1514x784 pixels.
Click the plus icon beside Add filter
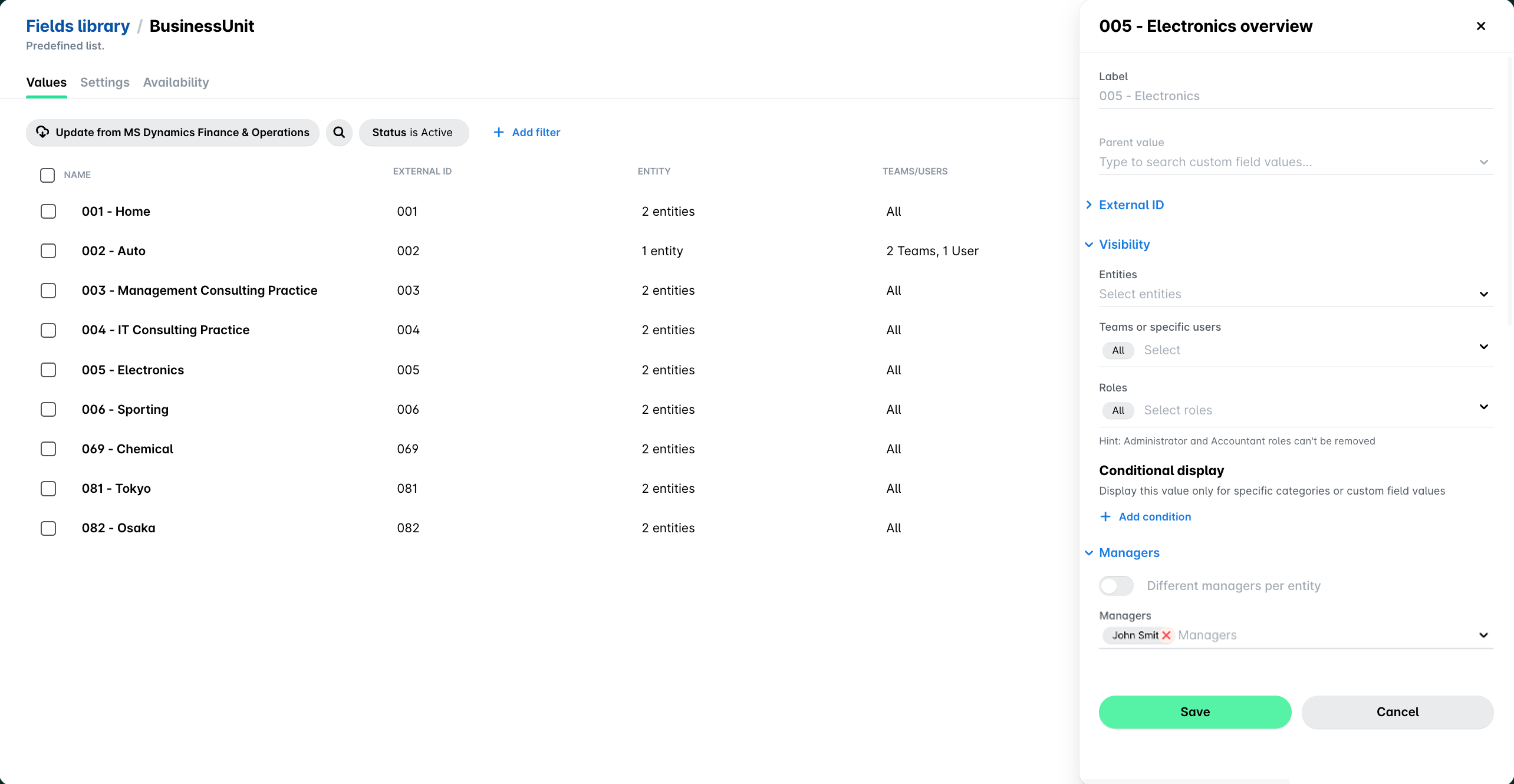click(x=498, y=132)
